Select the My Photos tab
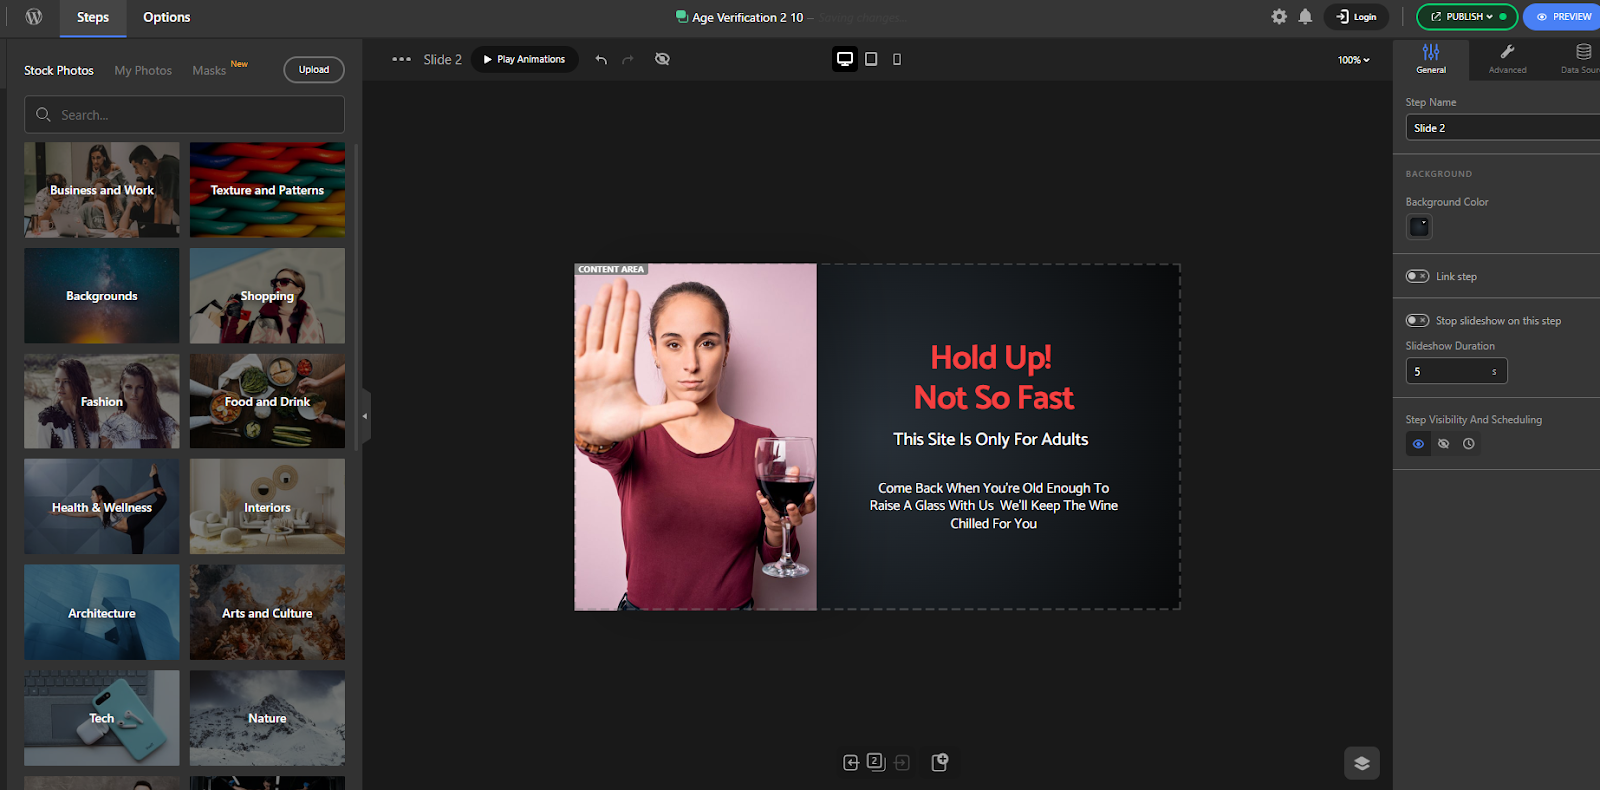Viewport: 1600px width, 790px height. coord(143,71)
